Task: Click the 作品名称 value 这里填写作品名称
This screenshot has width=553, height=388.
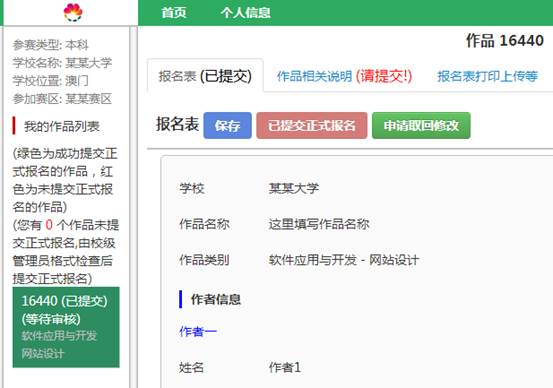Action: tap(319, 224)
